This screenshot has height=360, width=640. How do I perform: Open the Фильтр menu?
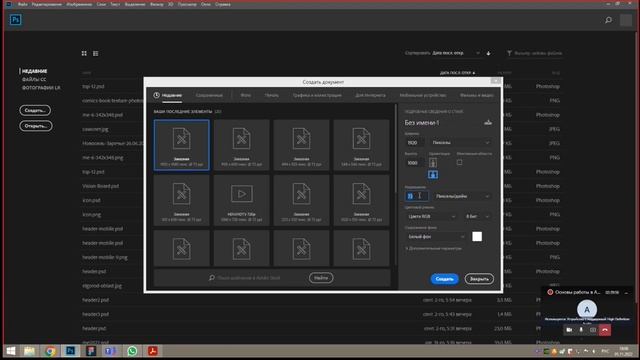(x=157, y=4)
